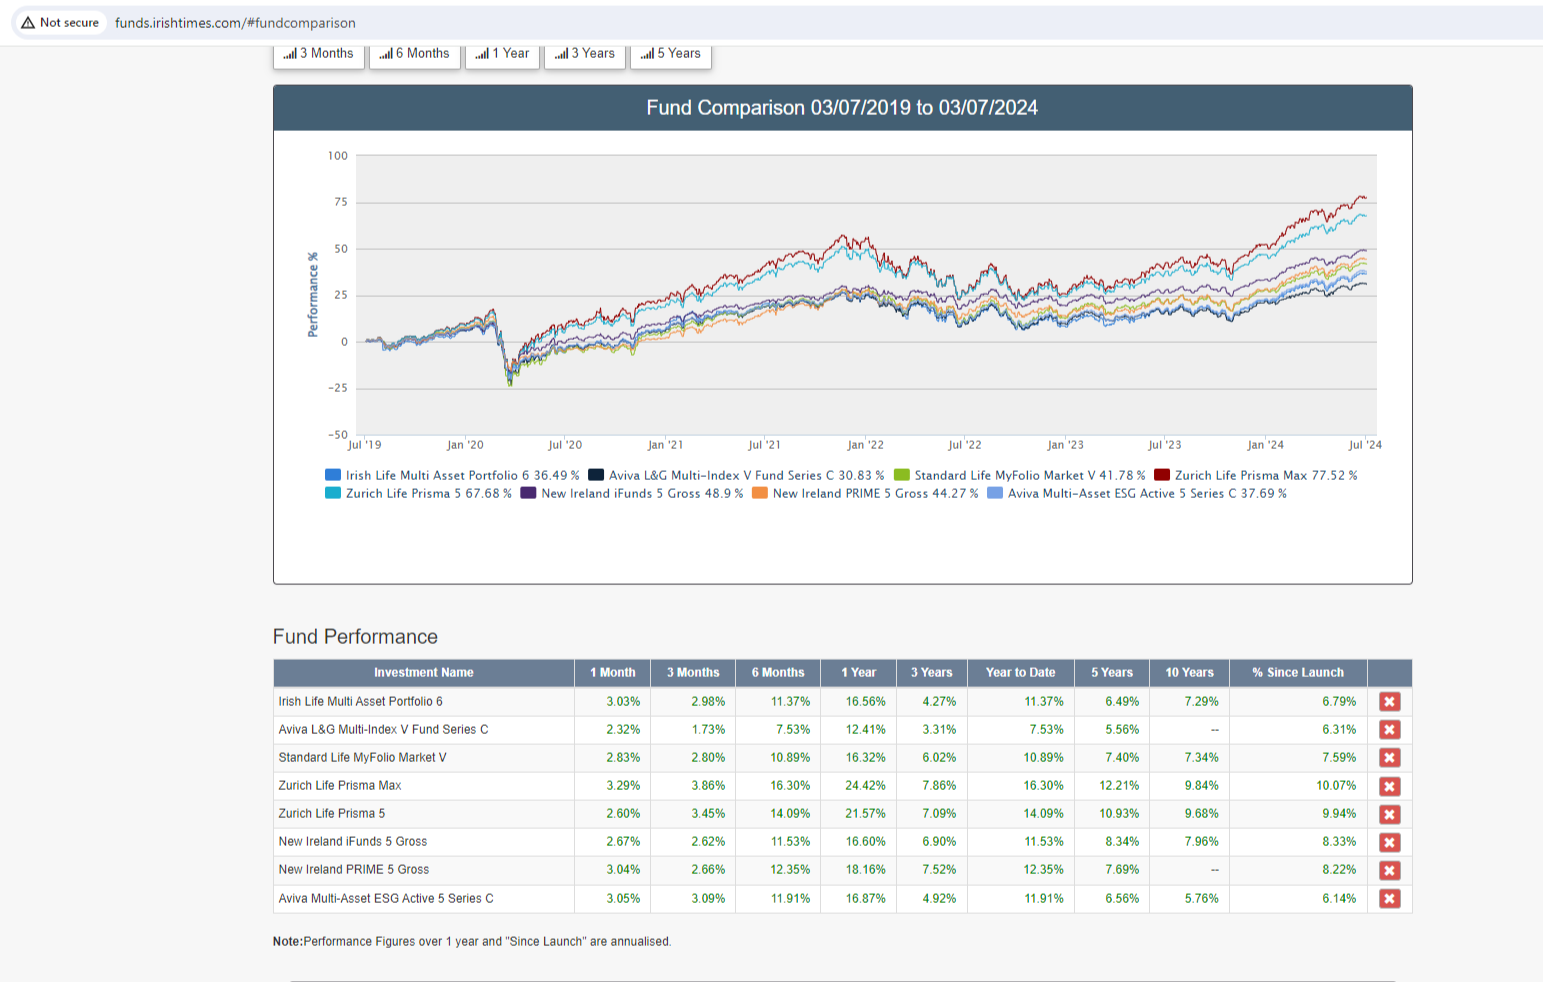Click the 21.57% one-year value
The height and width of the screenshot is (982, 1543).
pos(865,814)
